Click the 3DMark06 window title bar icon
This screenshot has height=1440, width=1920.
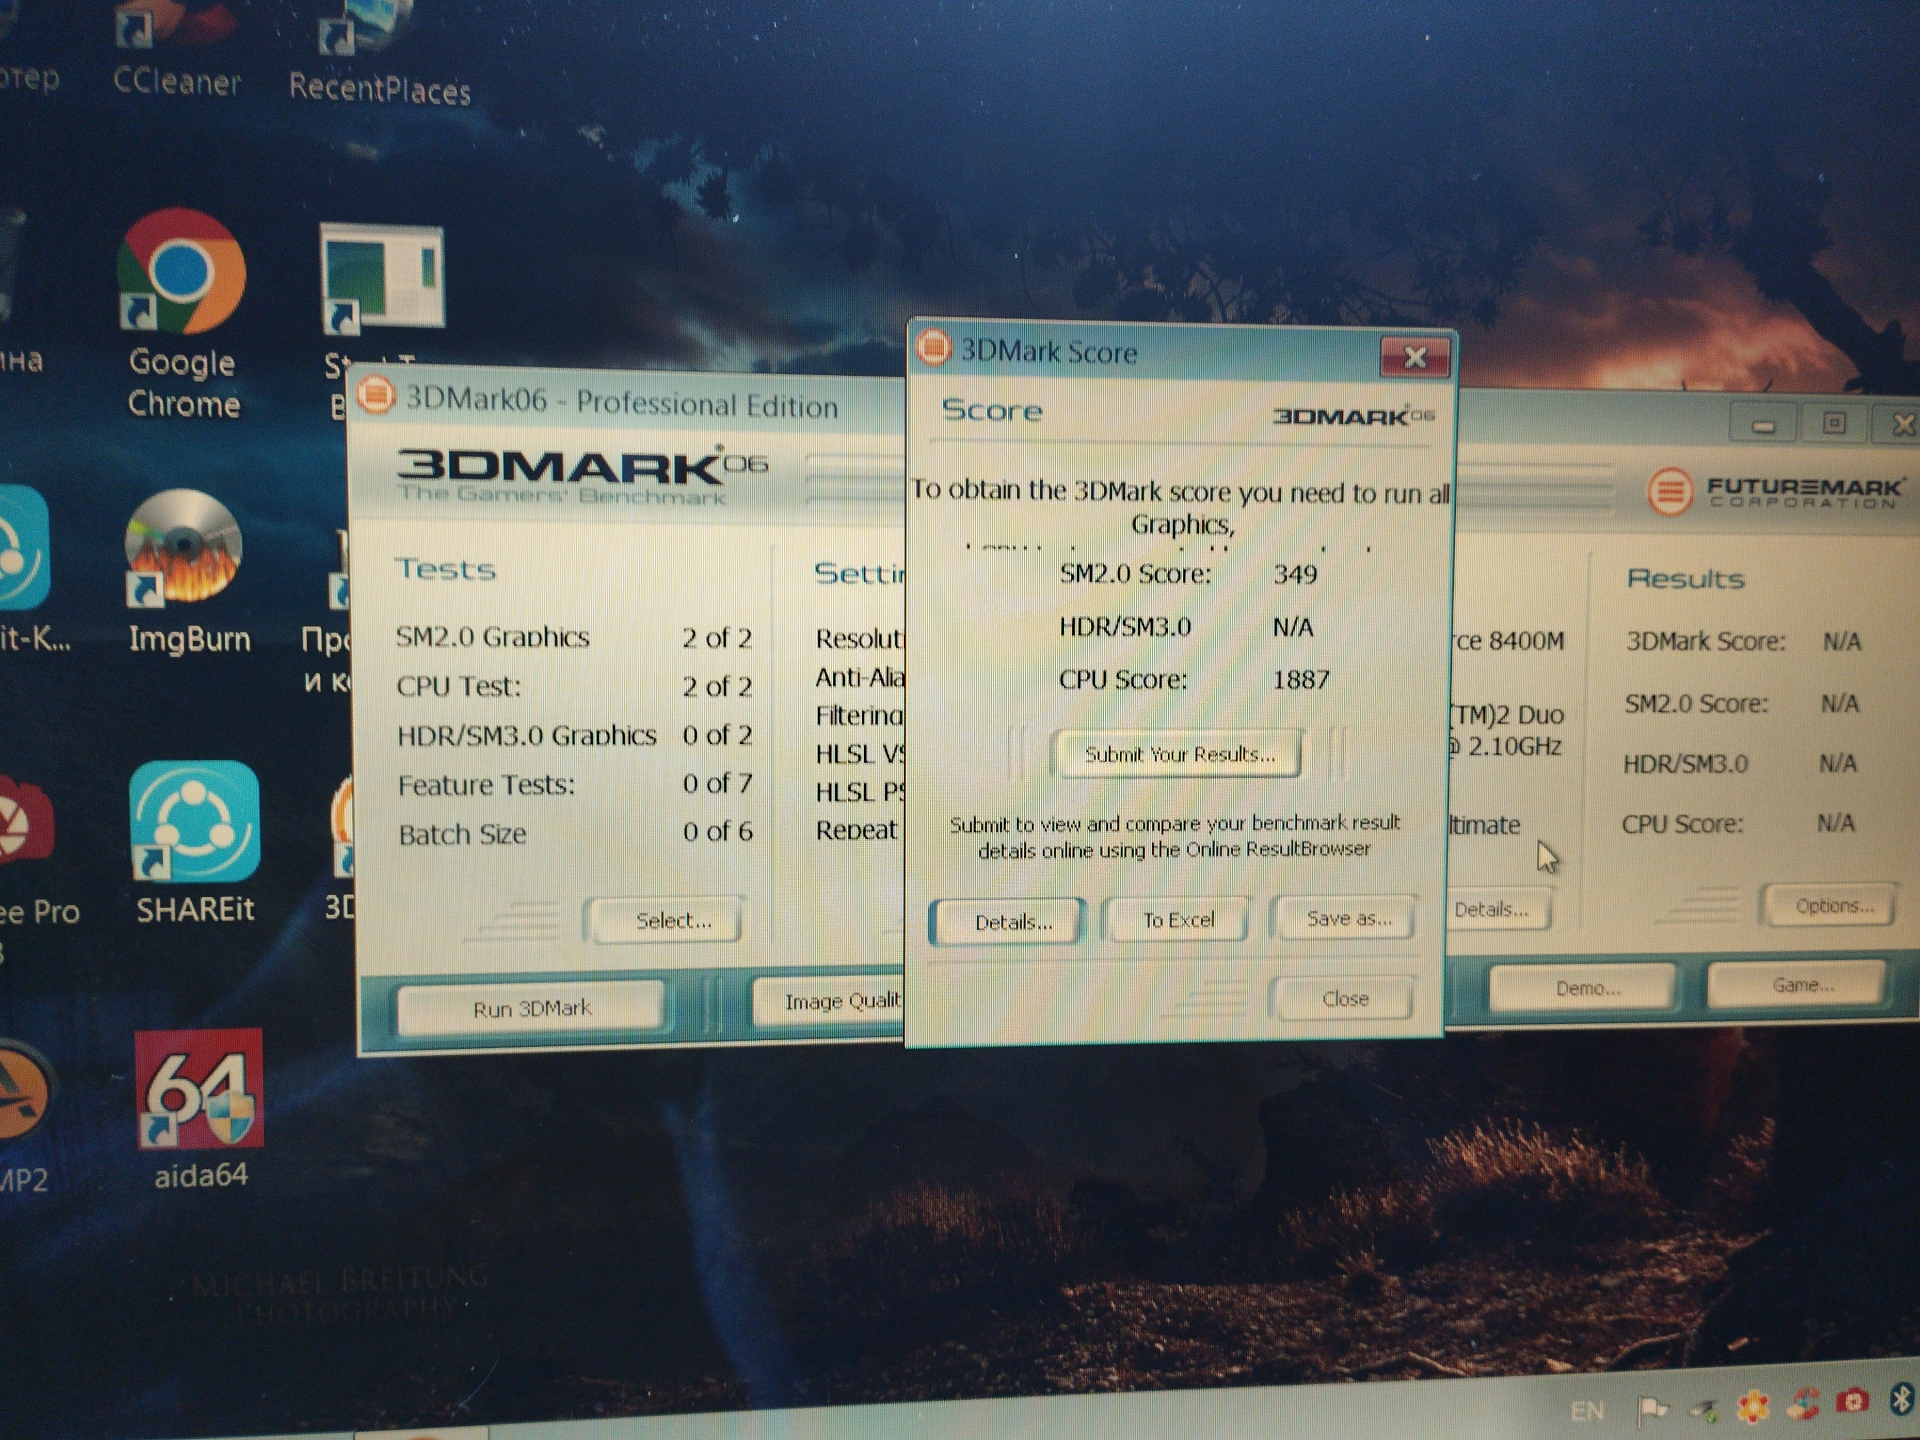[376, 395]
